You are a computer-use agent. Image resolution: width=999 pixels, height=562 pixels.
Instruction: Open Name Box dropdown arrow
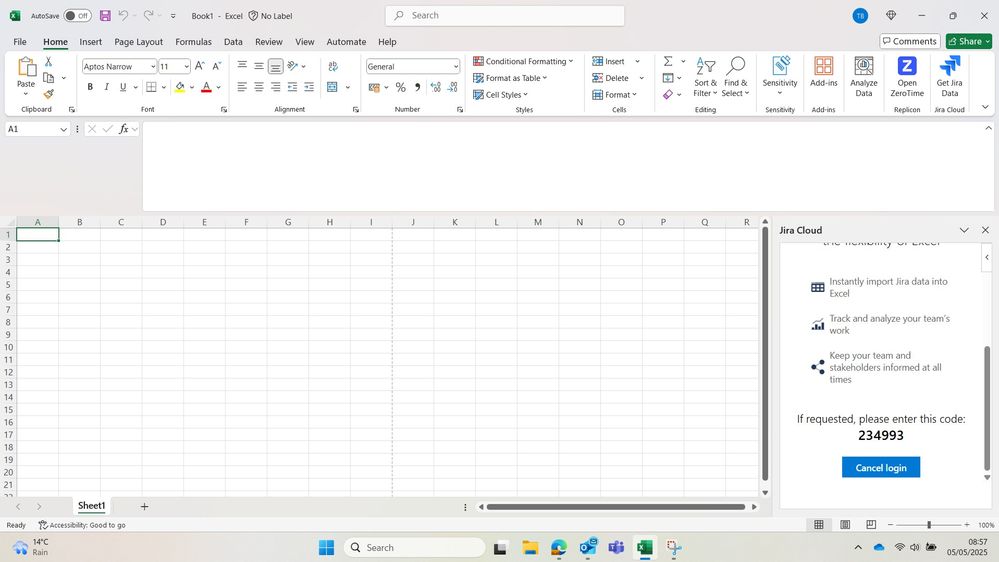(63, 129)
